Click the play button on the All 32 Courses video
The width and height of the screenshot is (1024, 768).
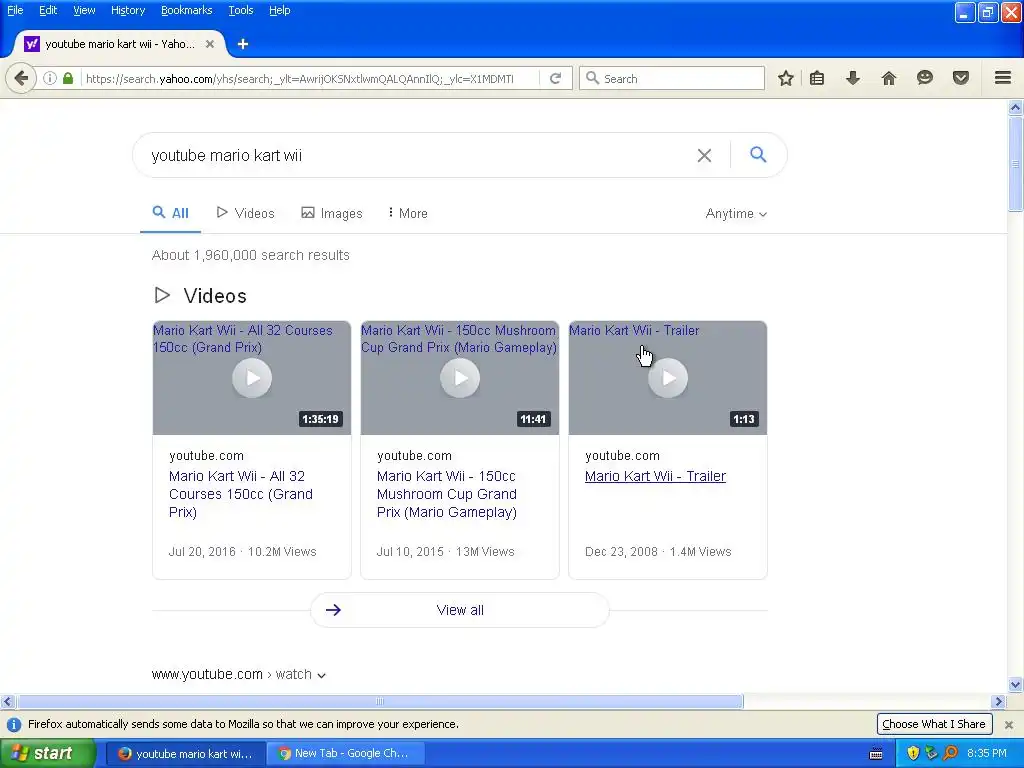point(252,378)
